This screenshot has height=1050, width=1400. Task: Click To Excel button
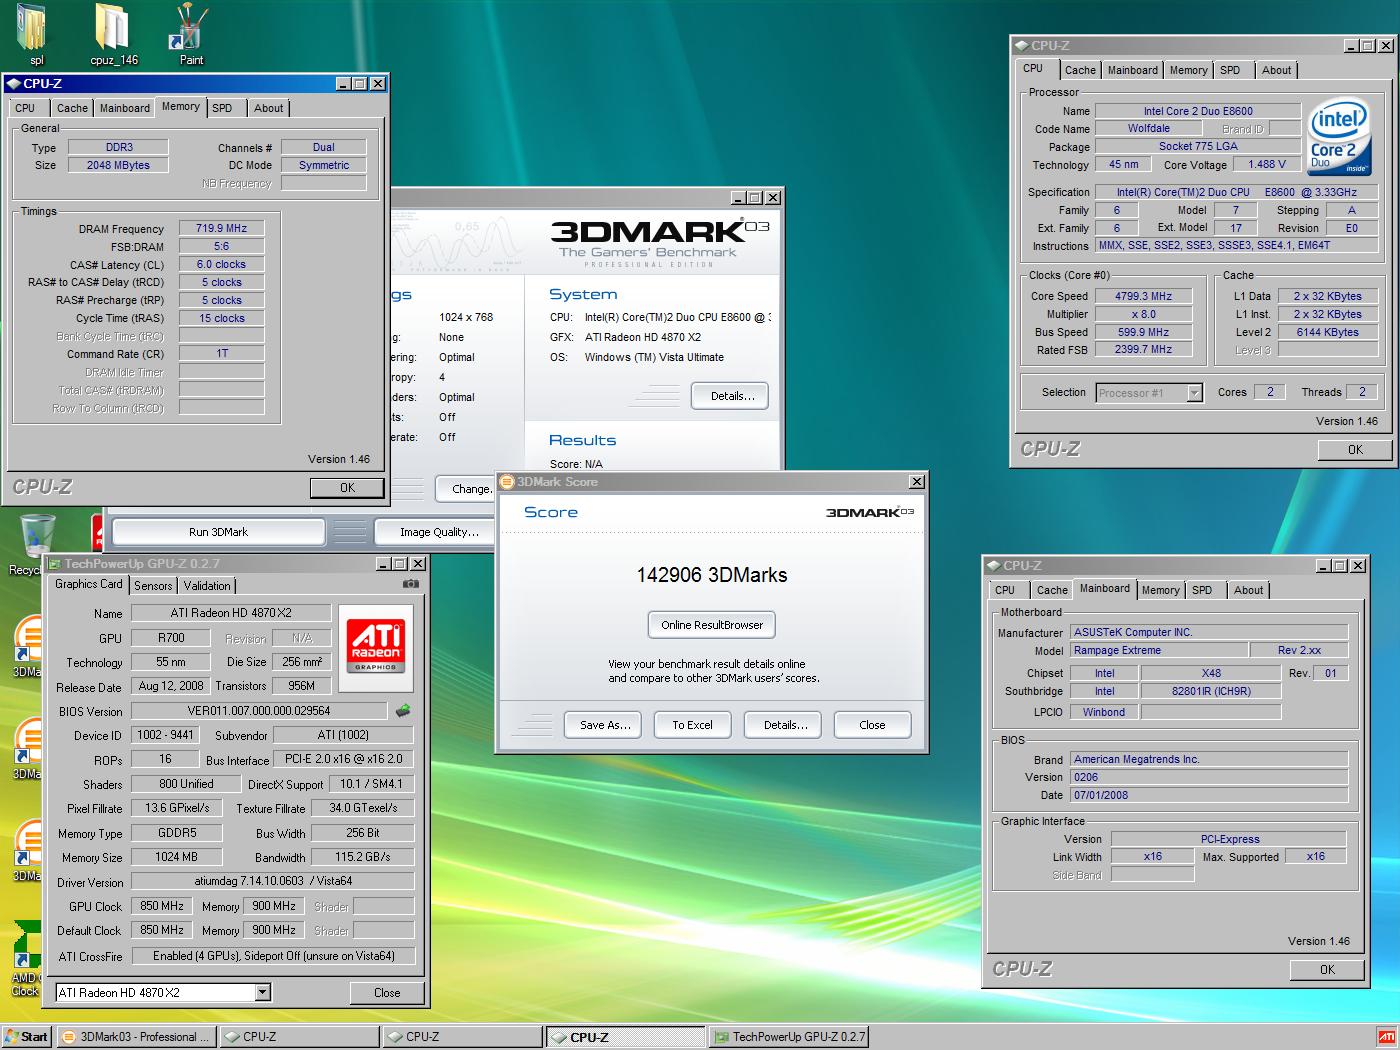692,725
